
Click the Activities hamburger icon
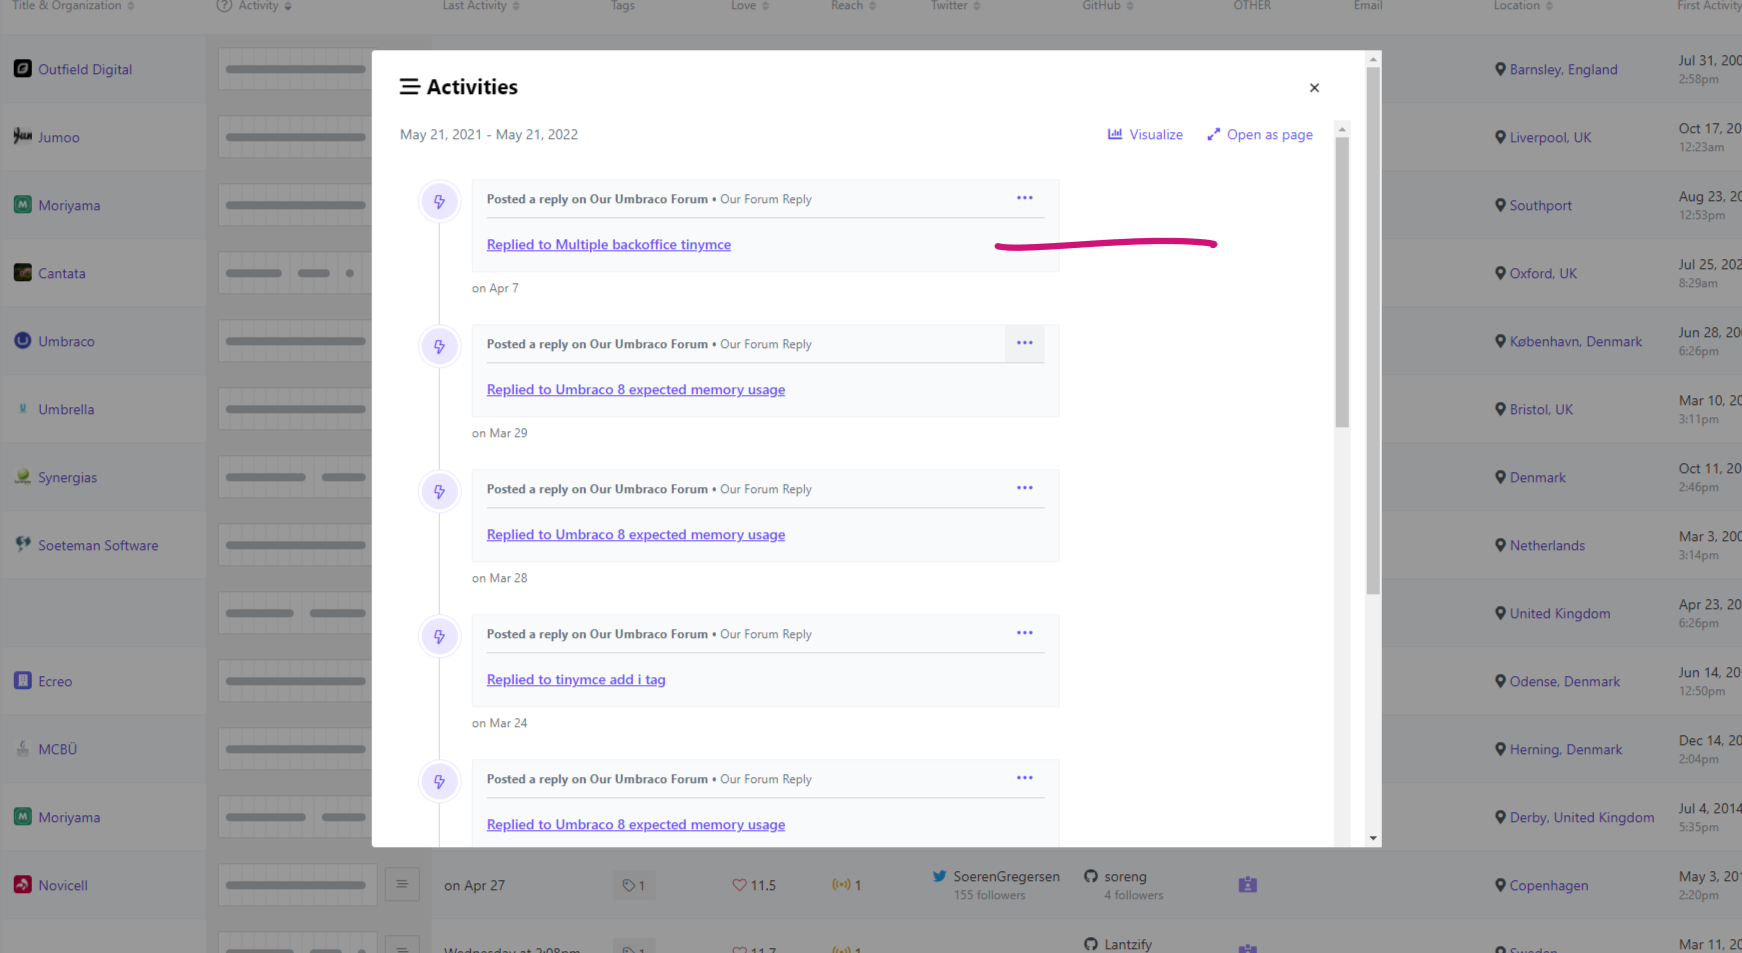(x=409, y=87)
